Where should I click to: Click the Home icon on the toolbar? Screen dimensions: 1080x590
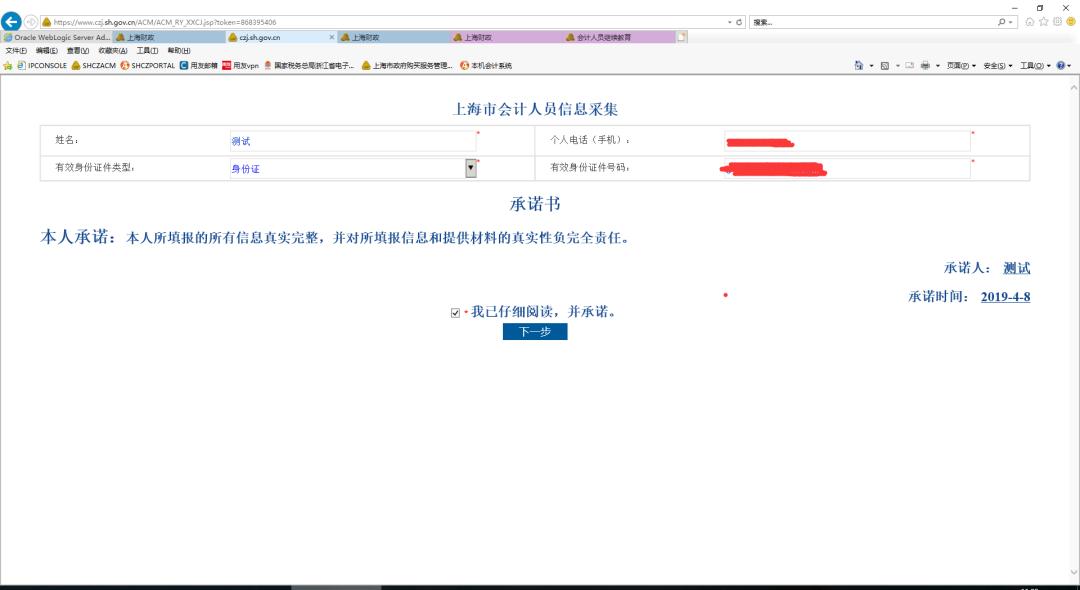click(859, 65)
